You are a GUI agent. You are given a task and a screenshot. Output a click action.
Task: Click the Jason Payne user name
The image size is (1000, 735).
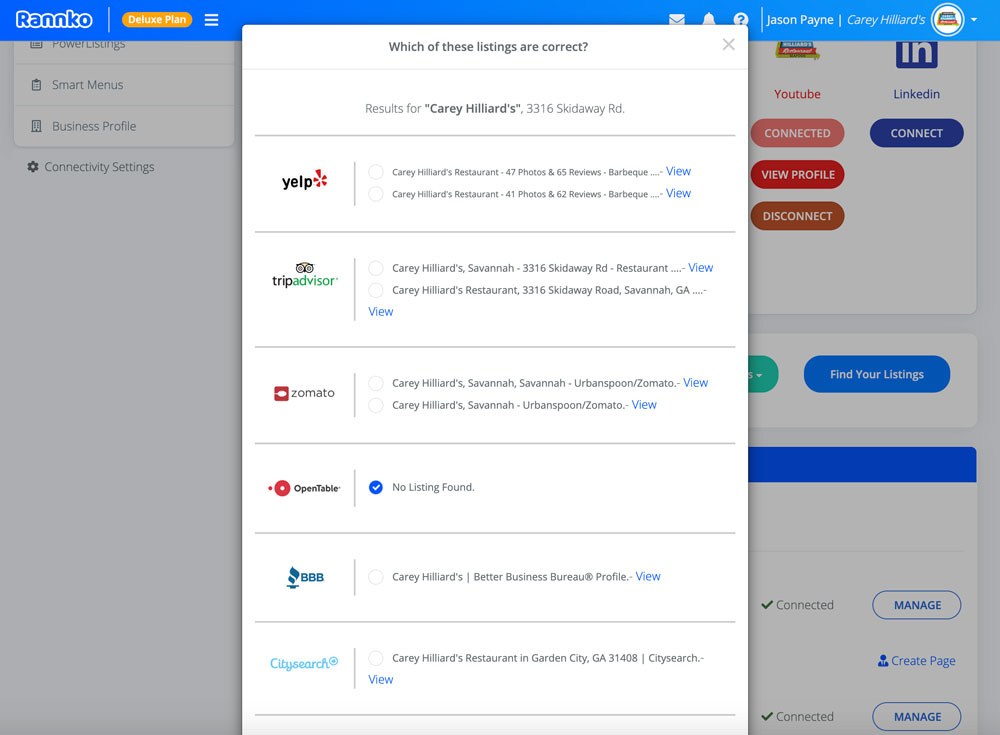click(800, 20)
